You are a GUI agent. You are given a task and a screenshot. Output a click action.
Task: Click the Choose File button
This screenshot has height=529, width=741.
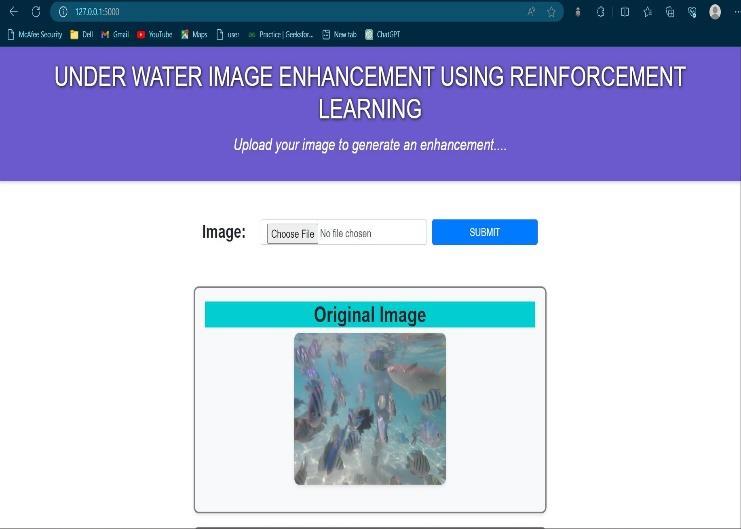click(293, 234)
